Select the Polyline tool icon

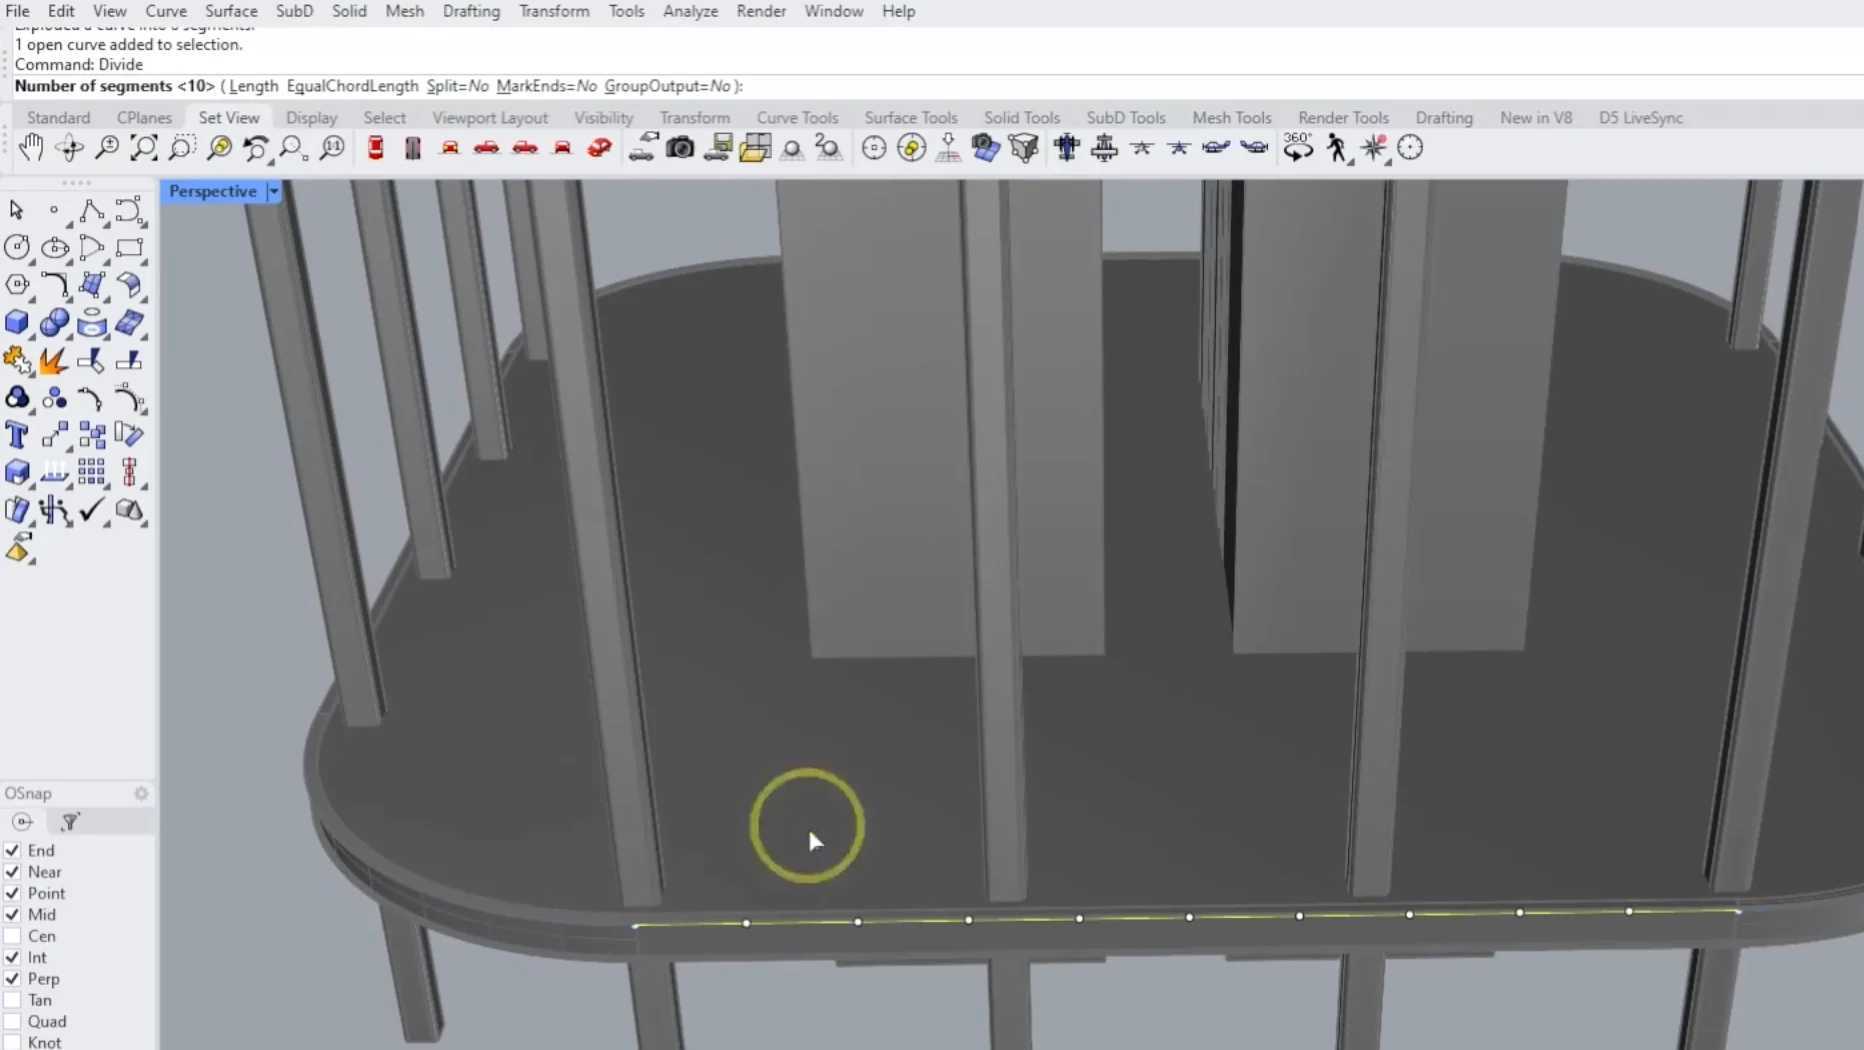click(x=92, y=210)
